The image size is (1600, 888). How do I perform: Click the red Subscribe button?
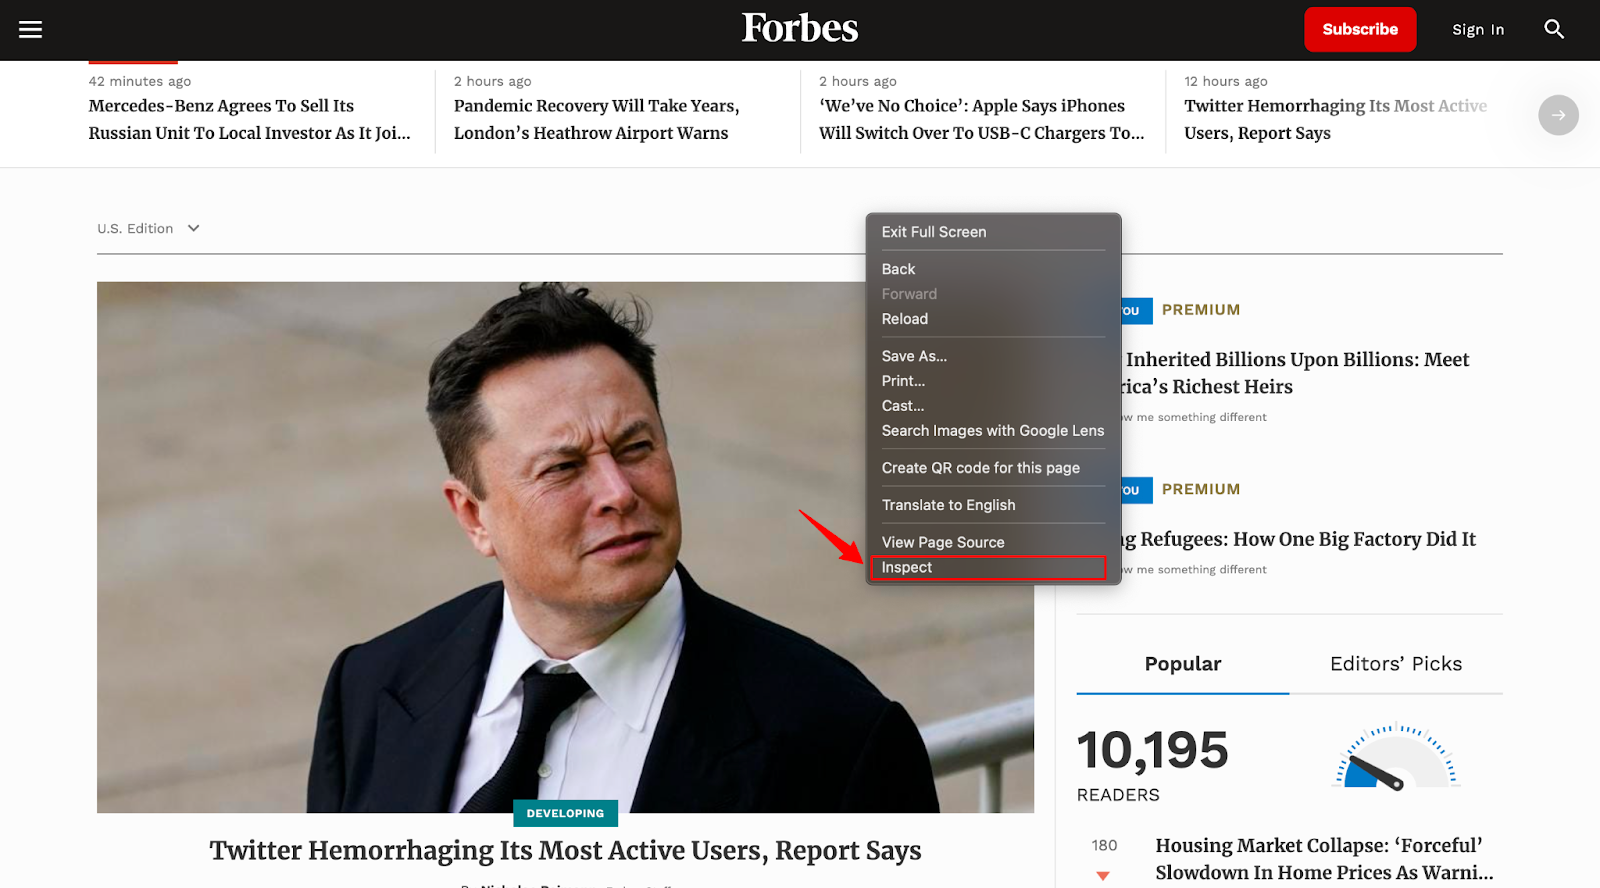coord(1360,29)
